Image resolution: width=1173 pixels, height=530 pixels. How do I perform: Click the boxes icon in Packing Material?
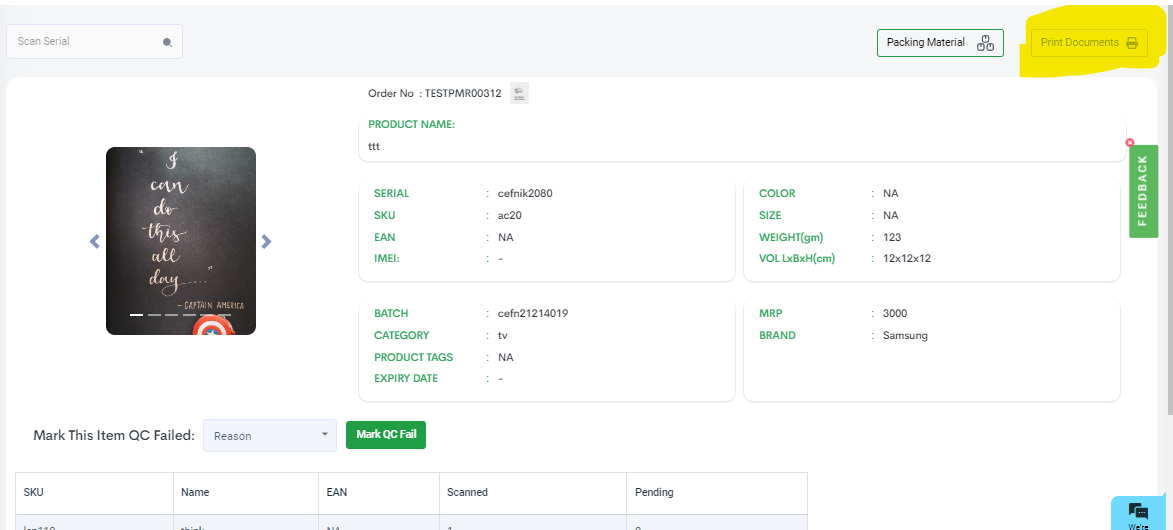pyautogui.click(x=985, y=43)
